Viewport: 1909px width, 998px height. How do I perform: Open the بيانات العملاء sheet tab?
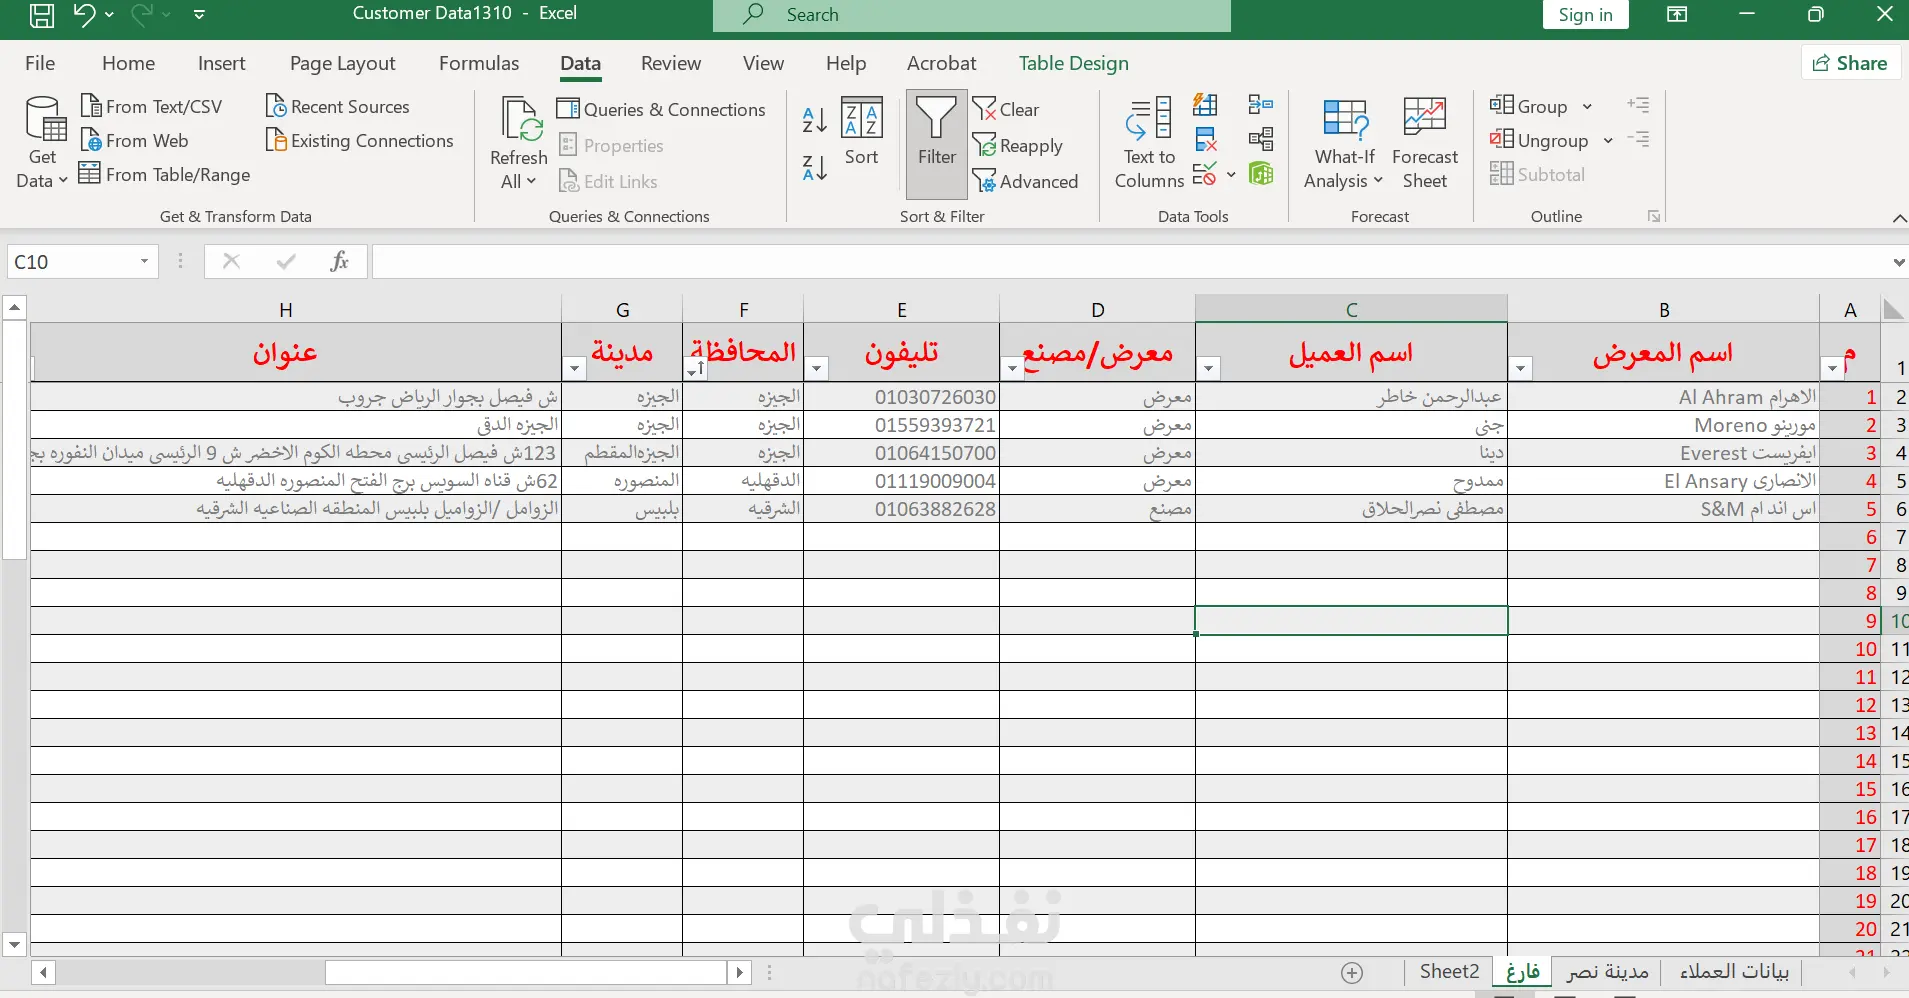(x=1733, y=971)
